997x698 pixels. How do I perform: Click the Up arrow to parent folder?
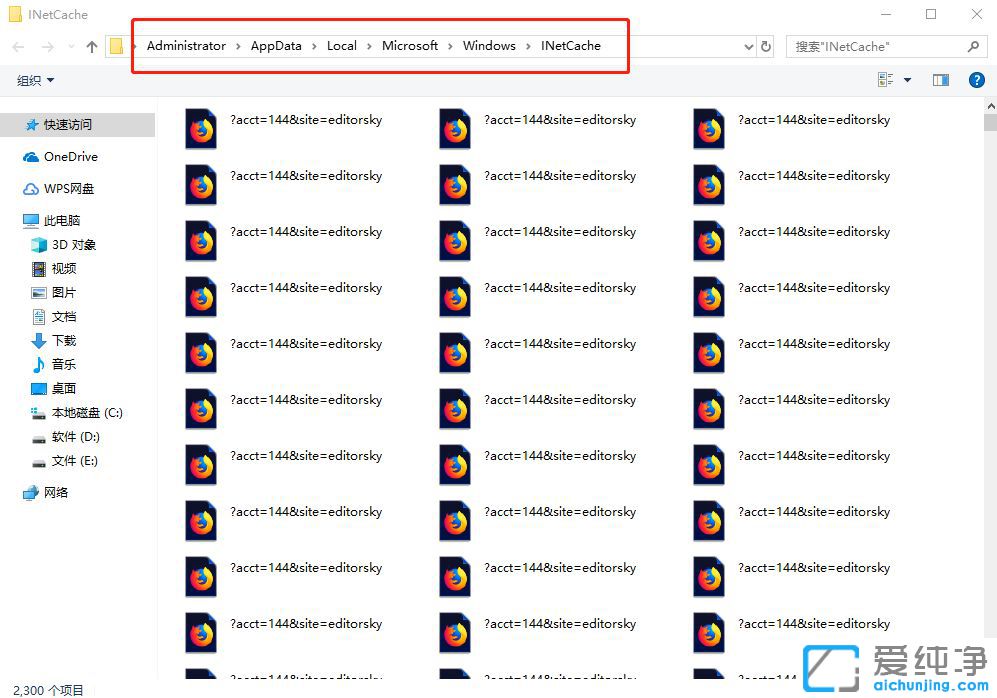click(x=91, y=45)
